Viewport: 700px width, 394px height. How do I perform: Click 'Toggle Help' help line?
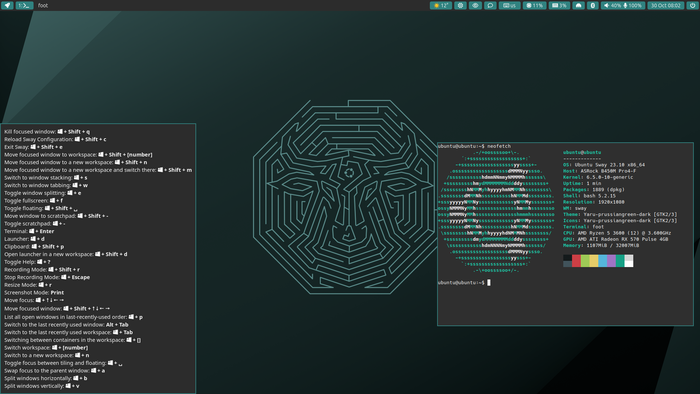(27, 262)
